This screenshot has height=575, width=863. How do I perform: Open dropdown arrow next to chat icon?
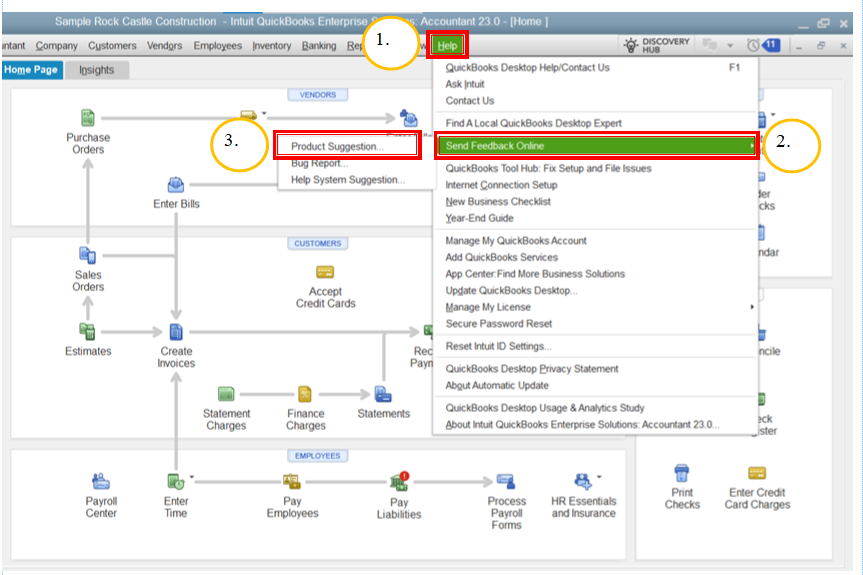coord(730,46)
